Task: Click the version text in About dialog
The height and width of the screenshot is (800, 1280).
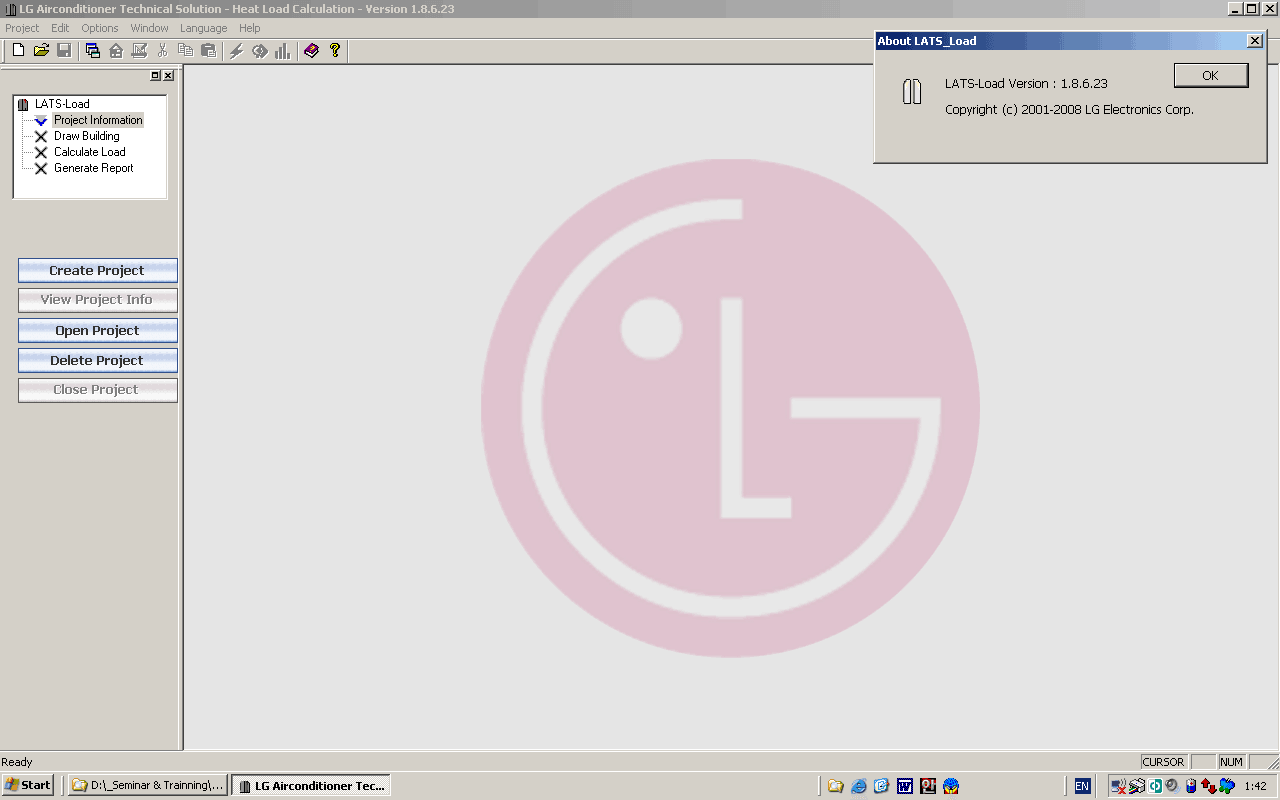Action: pyautogui.click(x=1026, y=84)
